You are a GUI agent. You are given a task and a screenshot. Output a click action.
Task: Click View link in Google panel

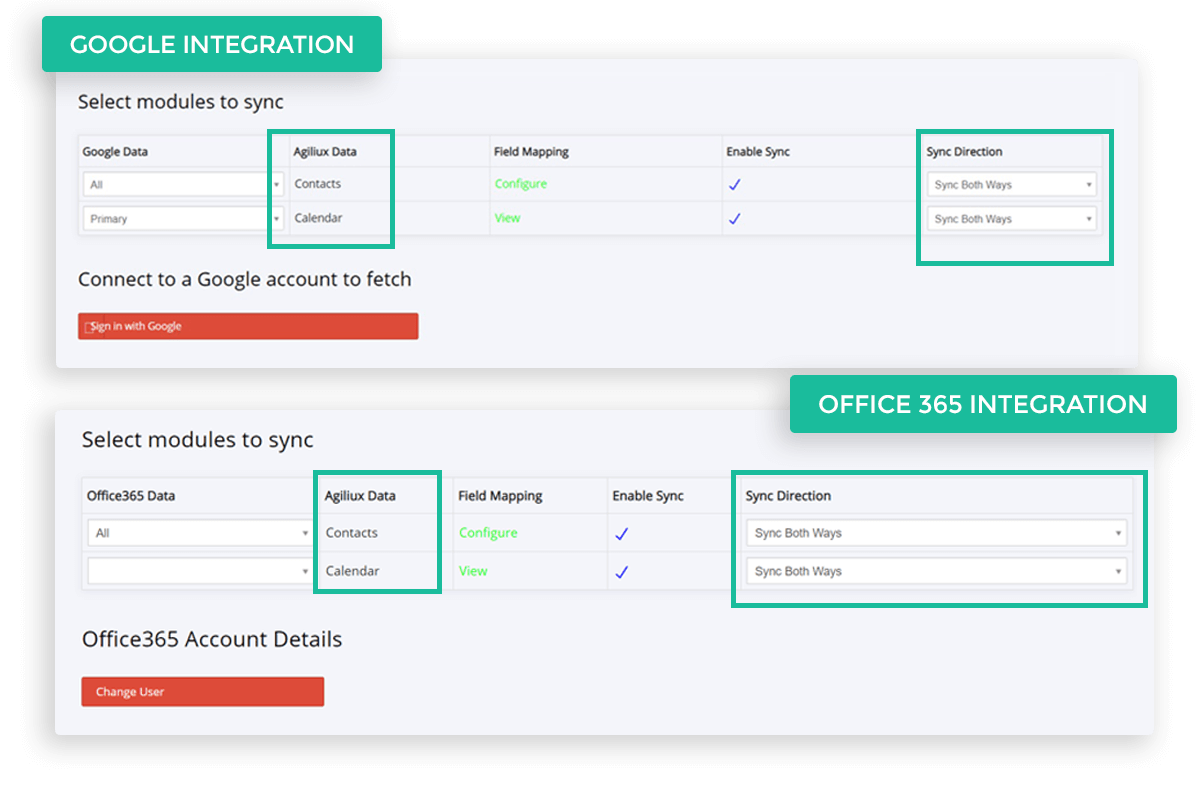[507, 218]
